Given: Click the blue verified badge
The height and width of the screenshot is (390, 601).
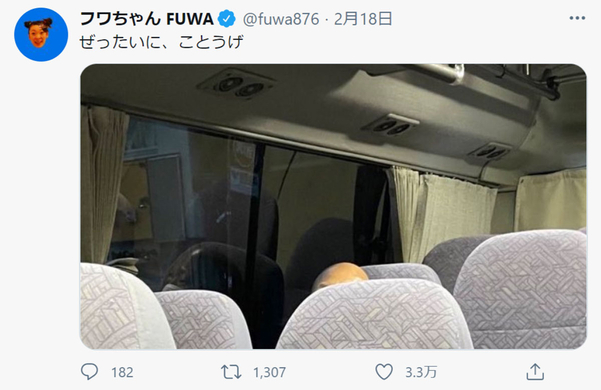Looking at the screenshot, I should click(227, 19).
